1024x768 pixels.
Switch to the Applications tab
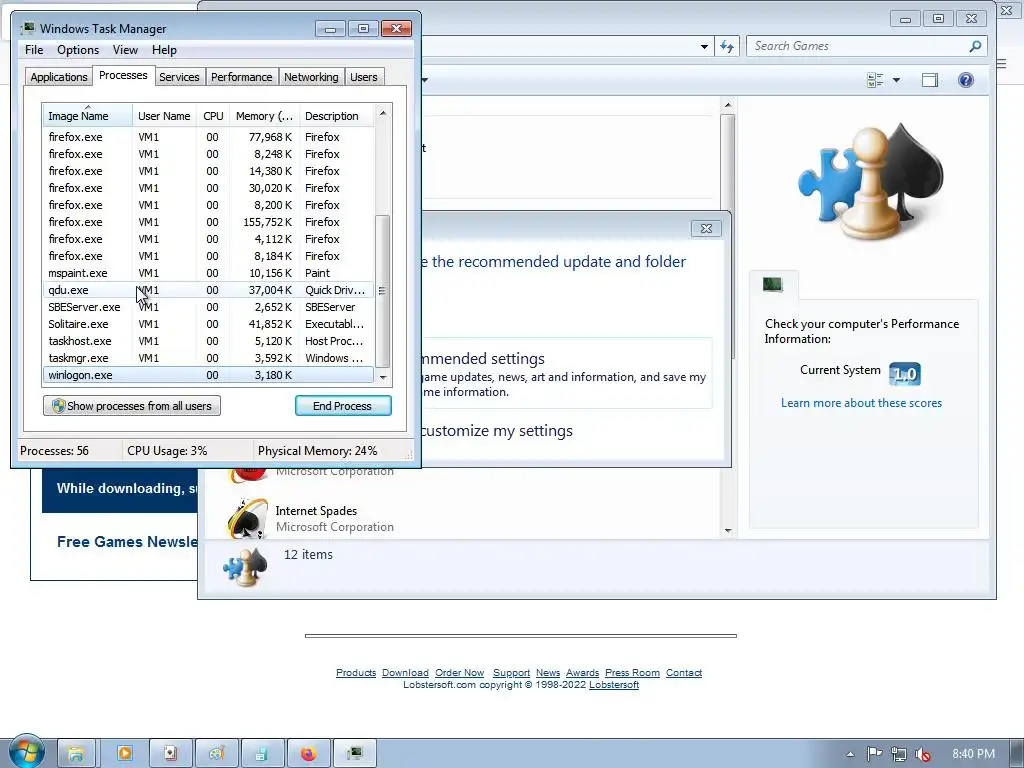pos(59,77)
